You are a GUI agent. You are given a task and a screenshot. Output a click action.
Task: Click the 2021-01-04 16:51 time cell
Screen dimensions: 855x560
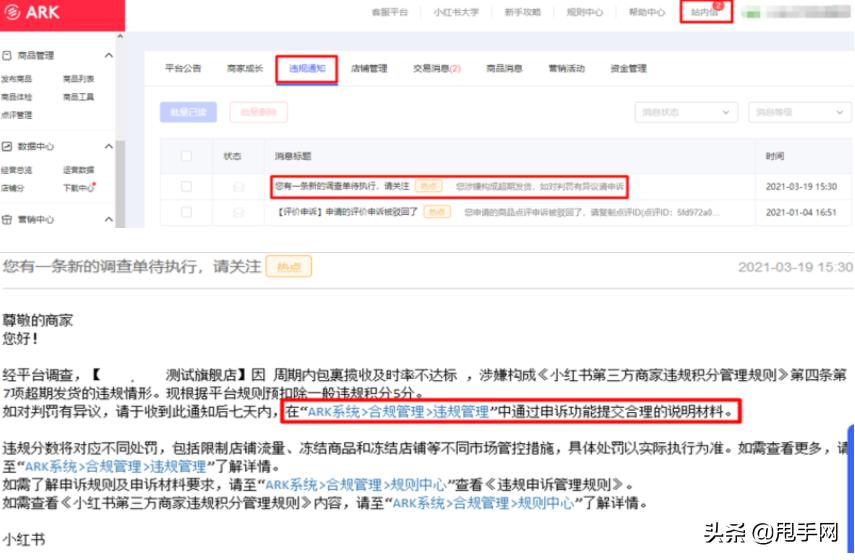pyautogui.click(x=801, y=212)
